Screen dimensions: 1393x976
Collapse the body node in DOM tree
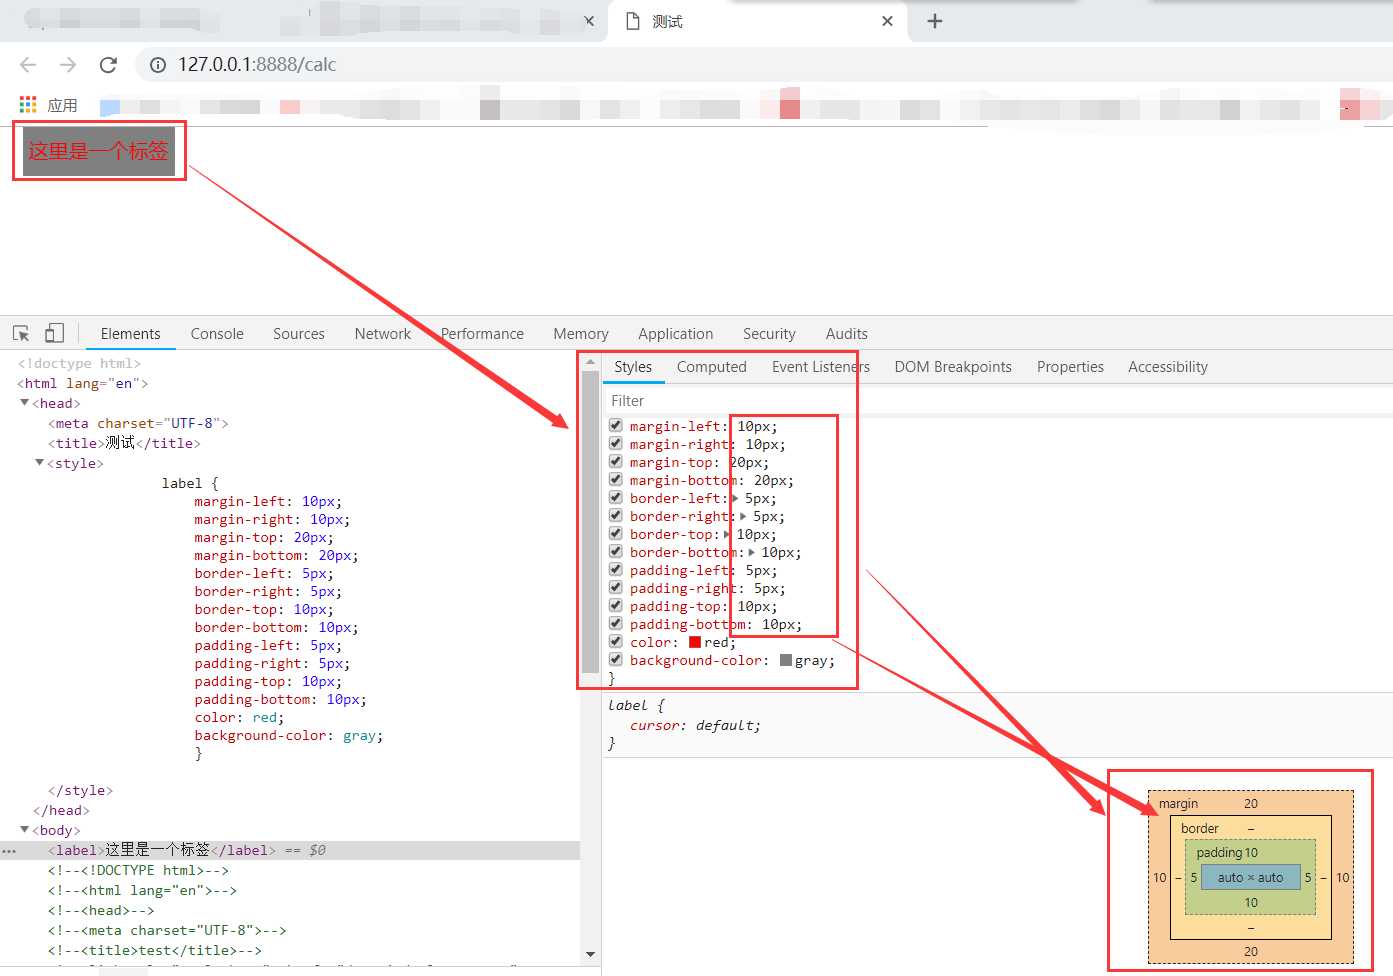pos(25,830)
